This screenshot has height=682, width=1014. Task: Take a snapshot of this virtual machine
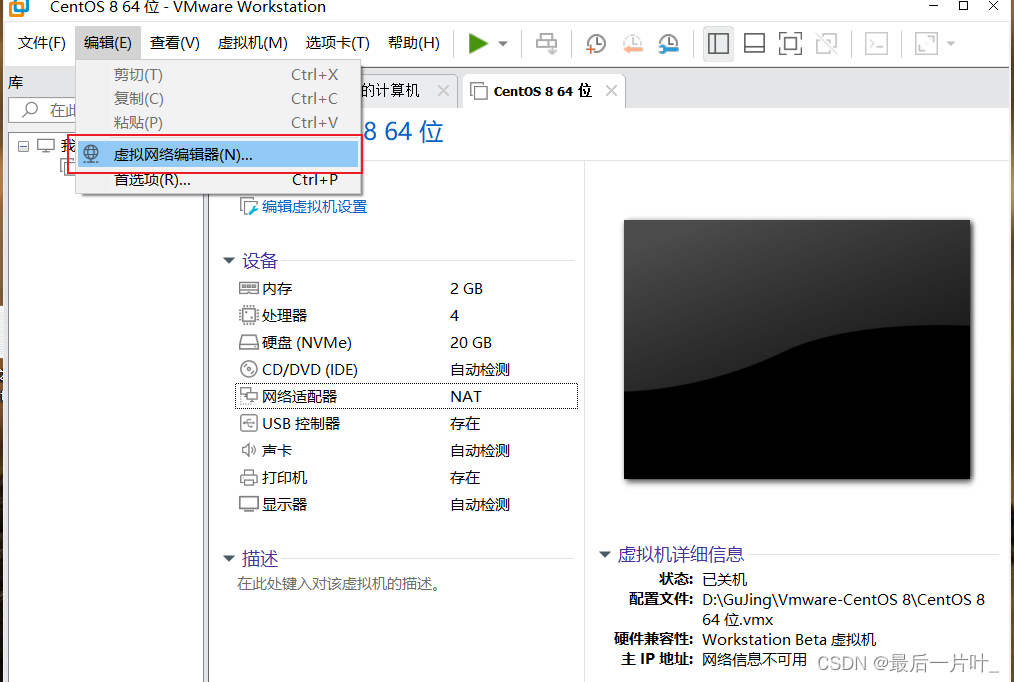pos(596,43)
